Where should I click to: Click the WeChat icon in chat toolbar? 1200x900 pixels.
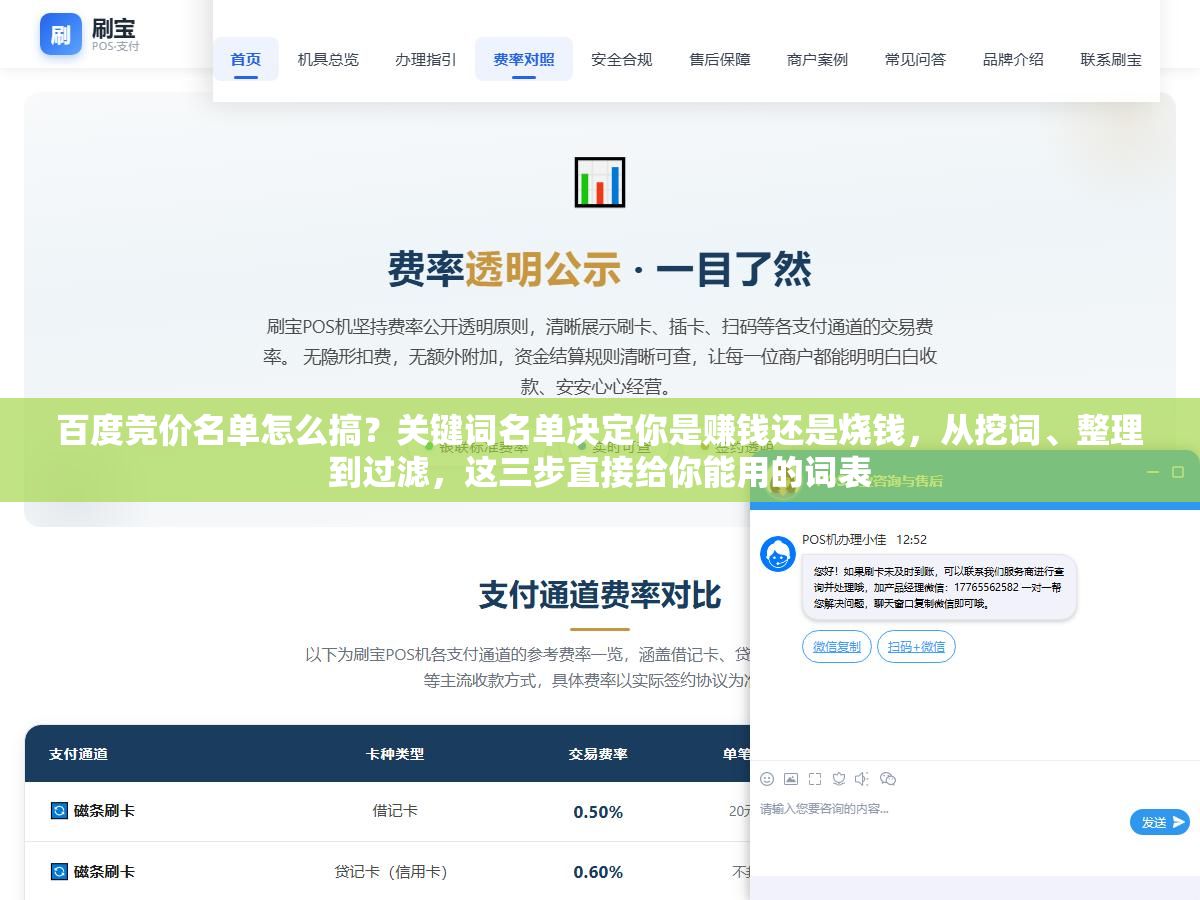[888, 778]
